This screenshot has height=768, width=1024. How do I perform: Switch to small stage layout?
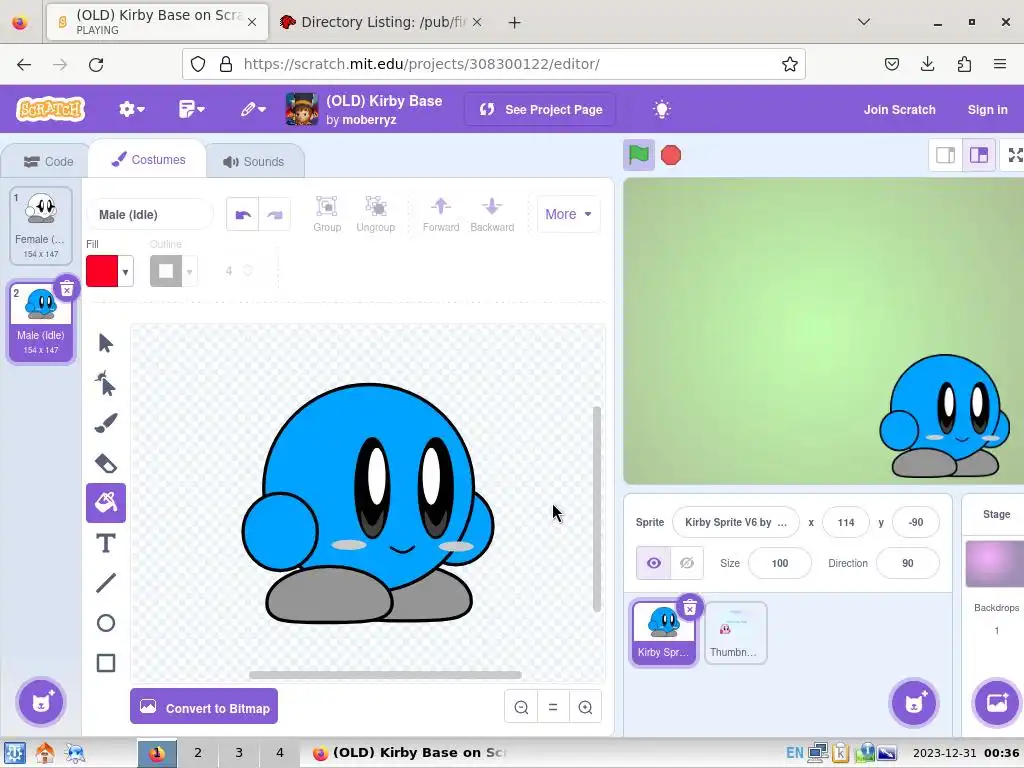pos(946,155)
